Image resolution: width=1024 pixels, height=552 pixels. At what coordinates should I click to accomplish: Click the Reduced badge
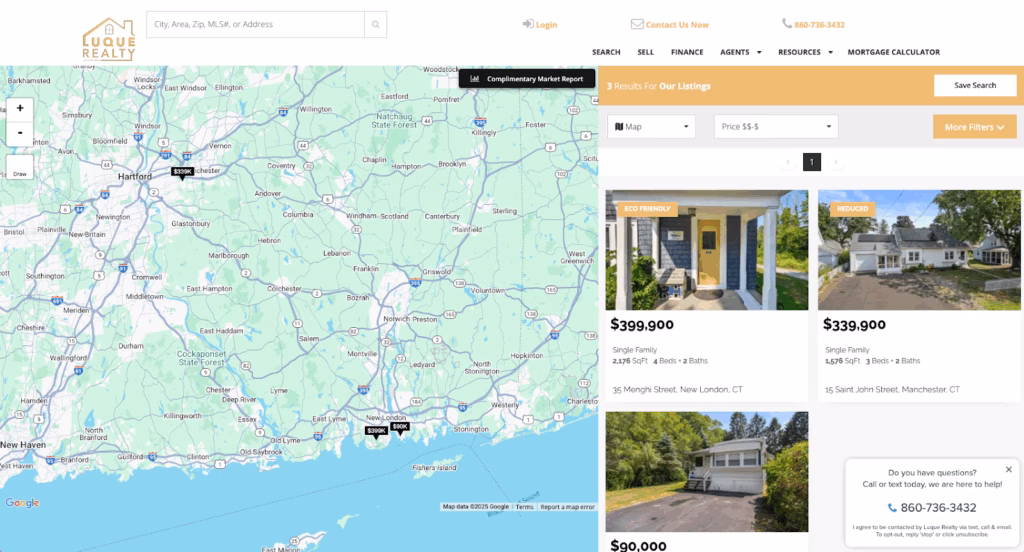coord(852,209)
